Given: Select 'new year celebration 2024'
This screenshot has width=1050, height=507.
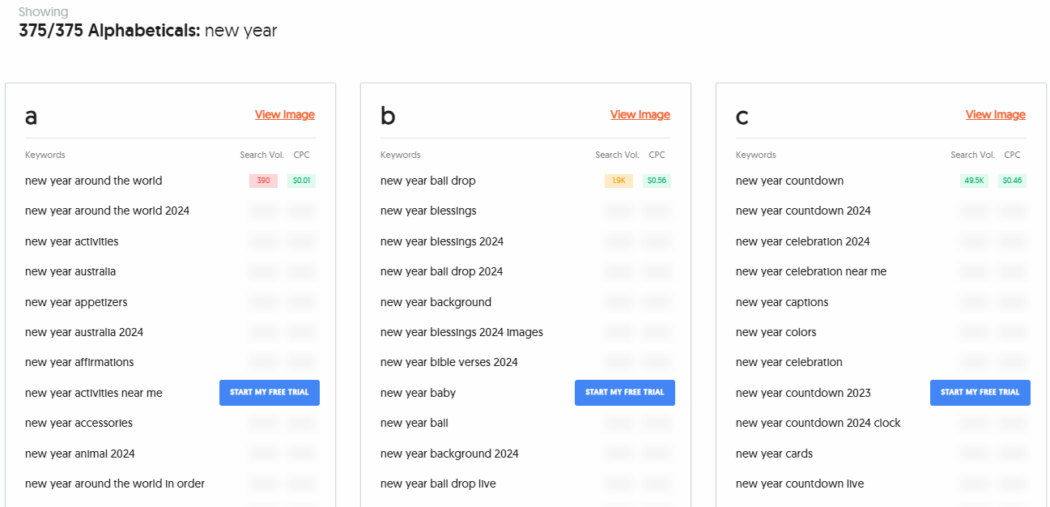Looking at the screenshot, I should pyautogui.click(x=802, y=241).
